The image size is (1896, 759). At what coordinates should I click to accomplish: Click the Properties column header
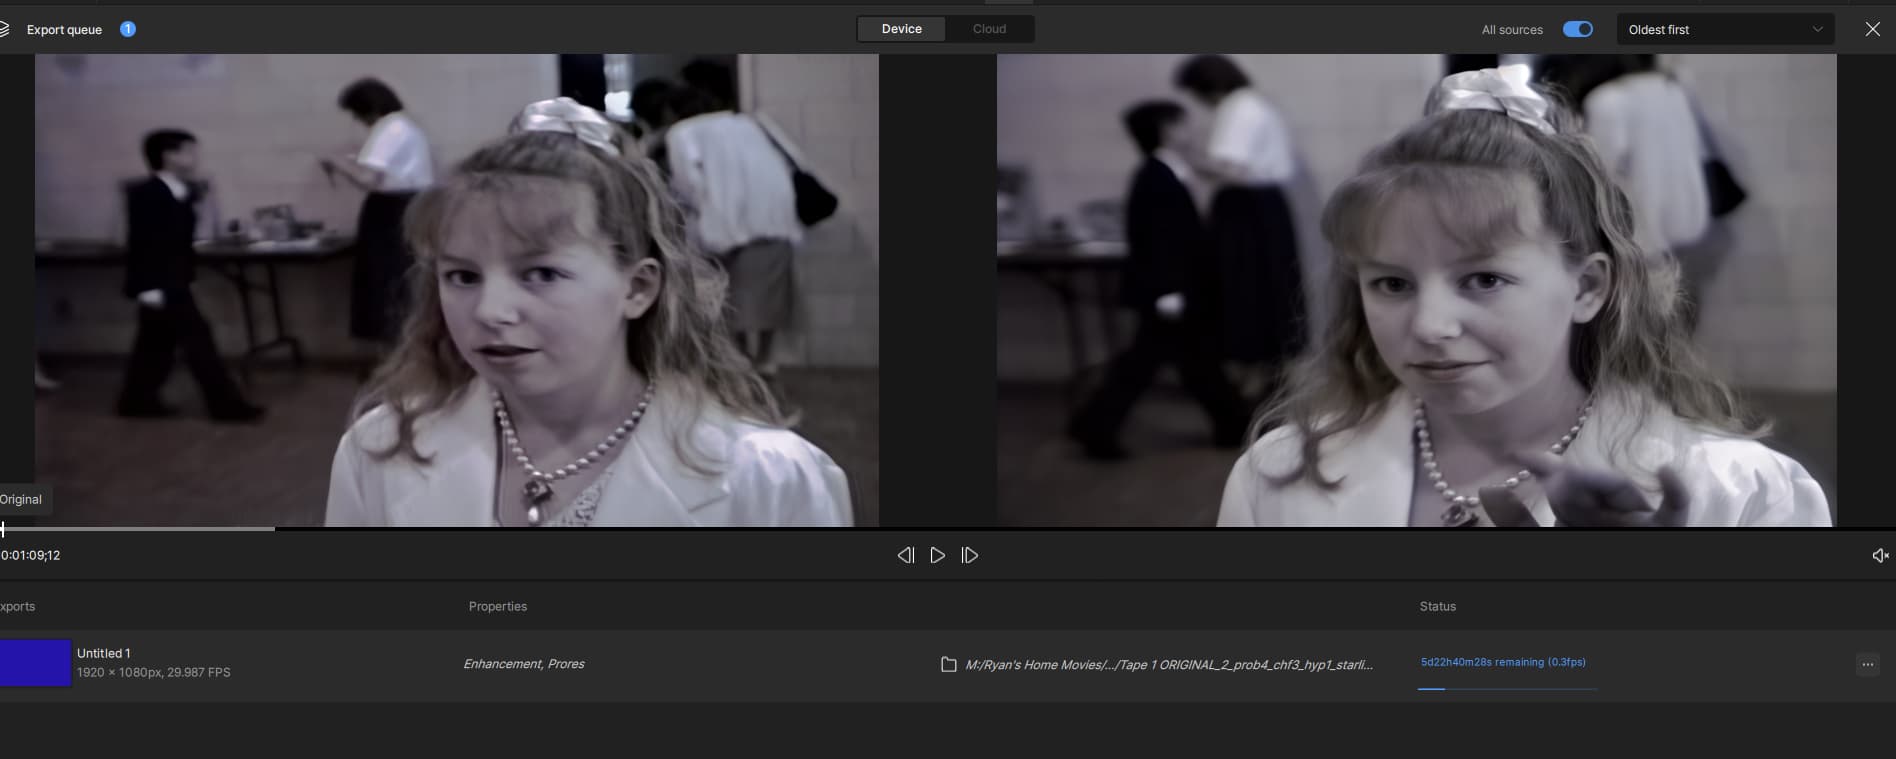click(x=498, y=606)
